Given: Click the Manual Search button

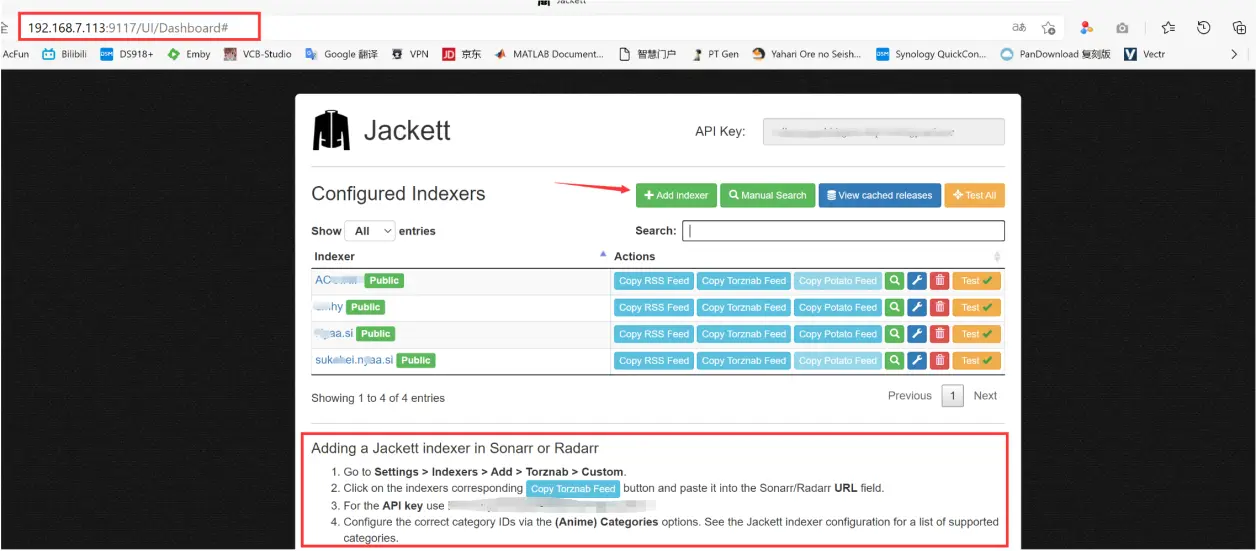Looking at the screenshot, I should coord(767,195).
